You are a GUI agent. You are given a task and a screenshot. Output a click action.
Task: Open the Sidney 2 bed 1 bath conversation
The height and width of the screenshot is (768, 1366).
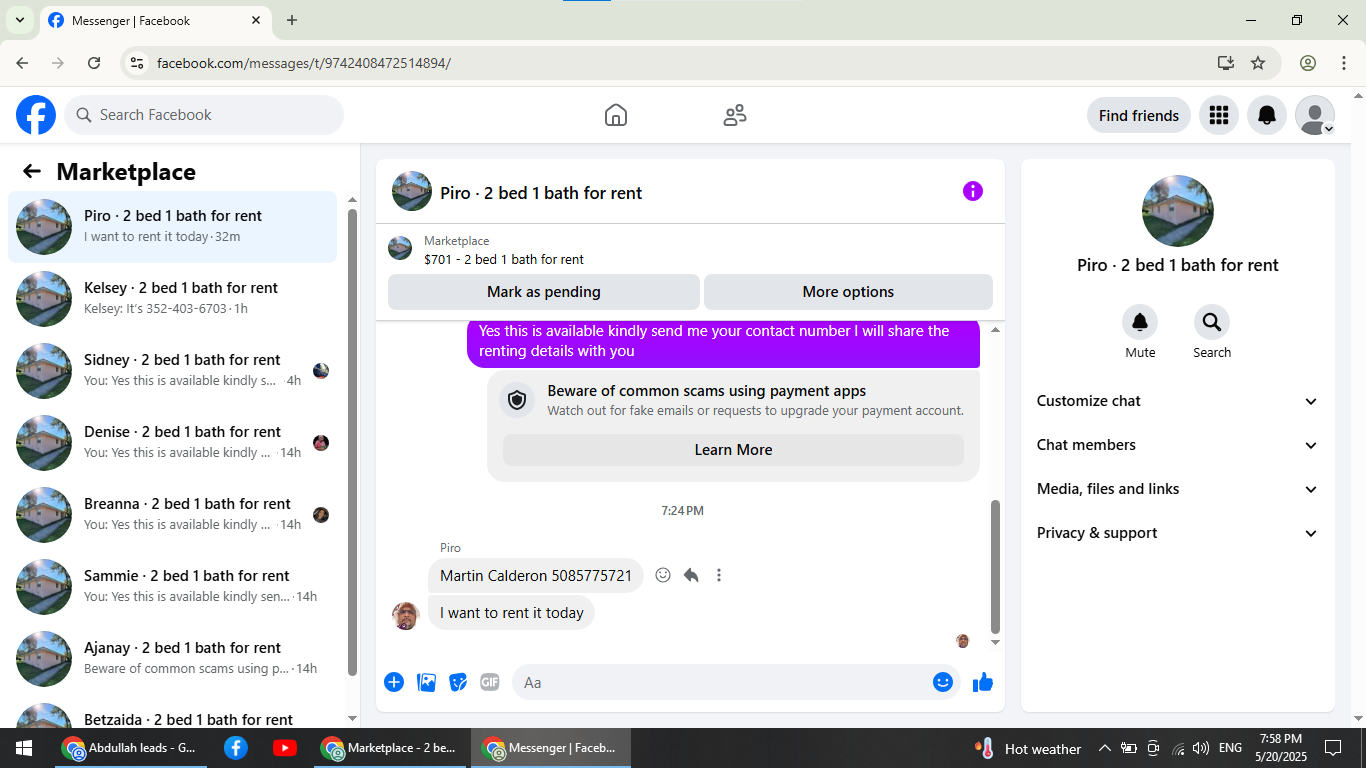point(173,371)
